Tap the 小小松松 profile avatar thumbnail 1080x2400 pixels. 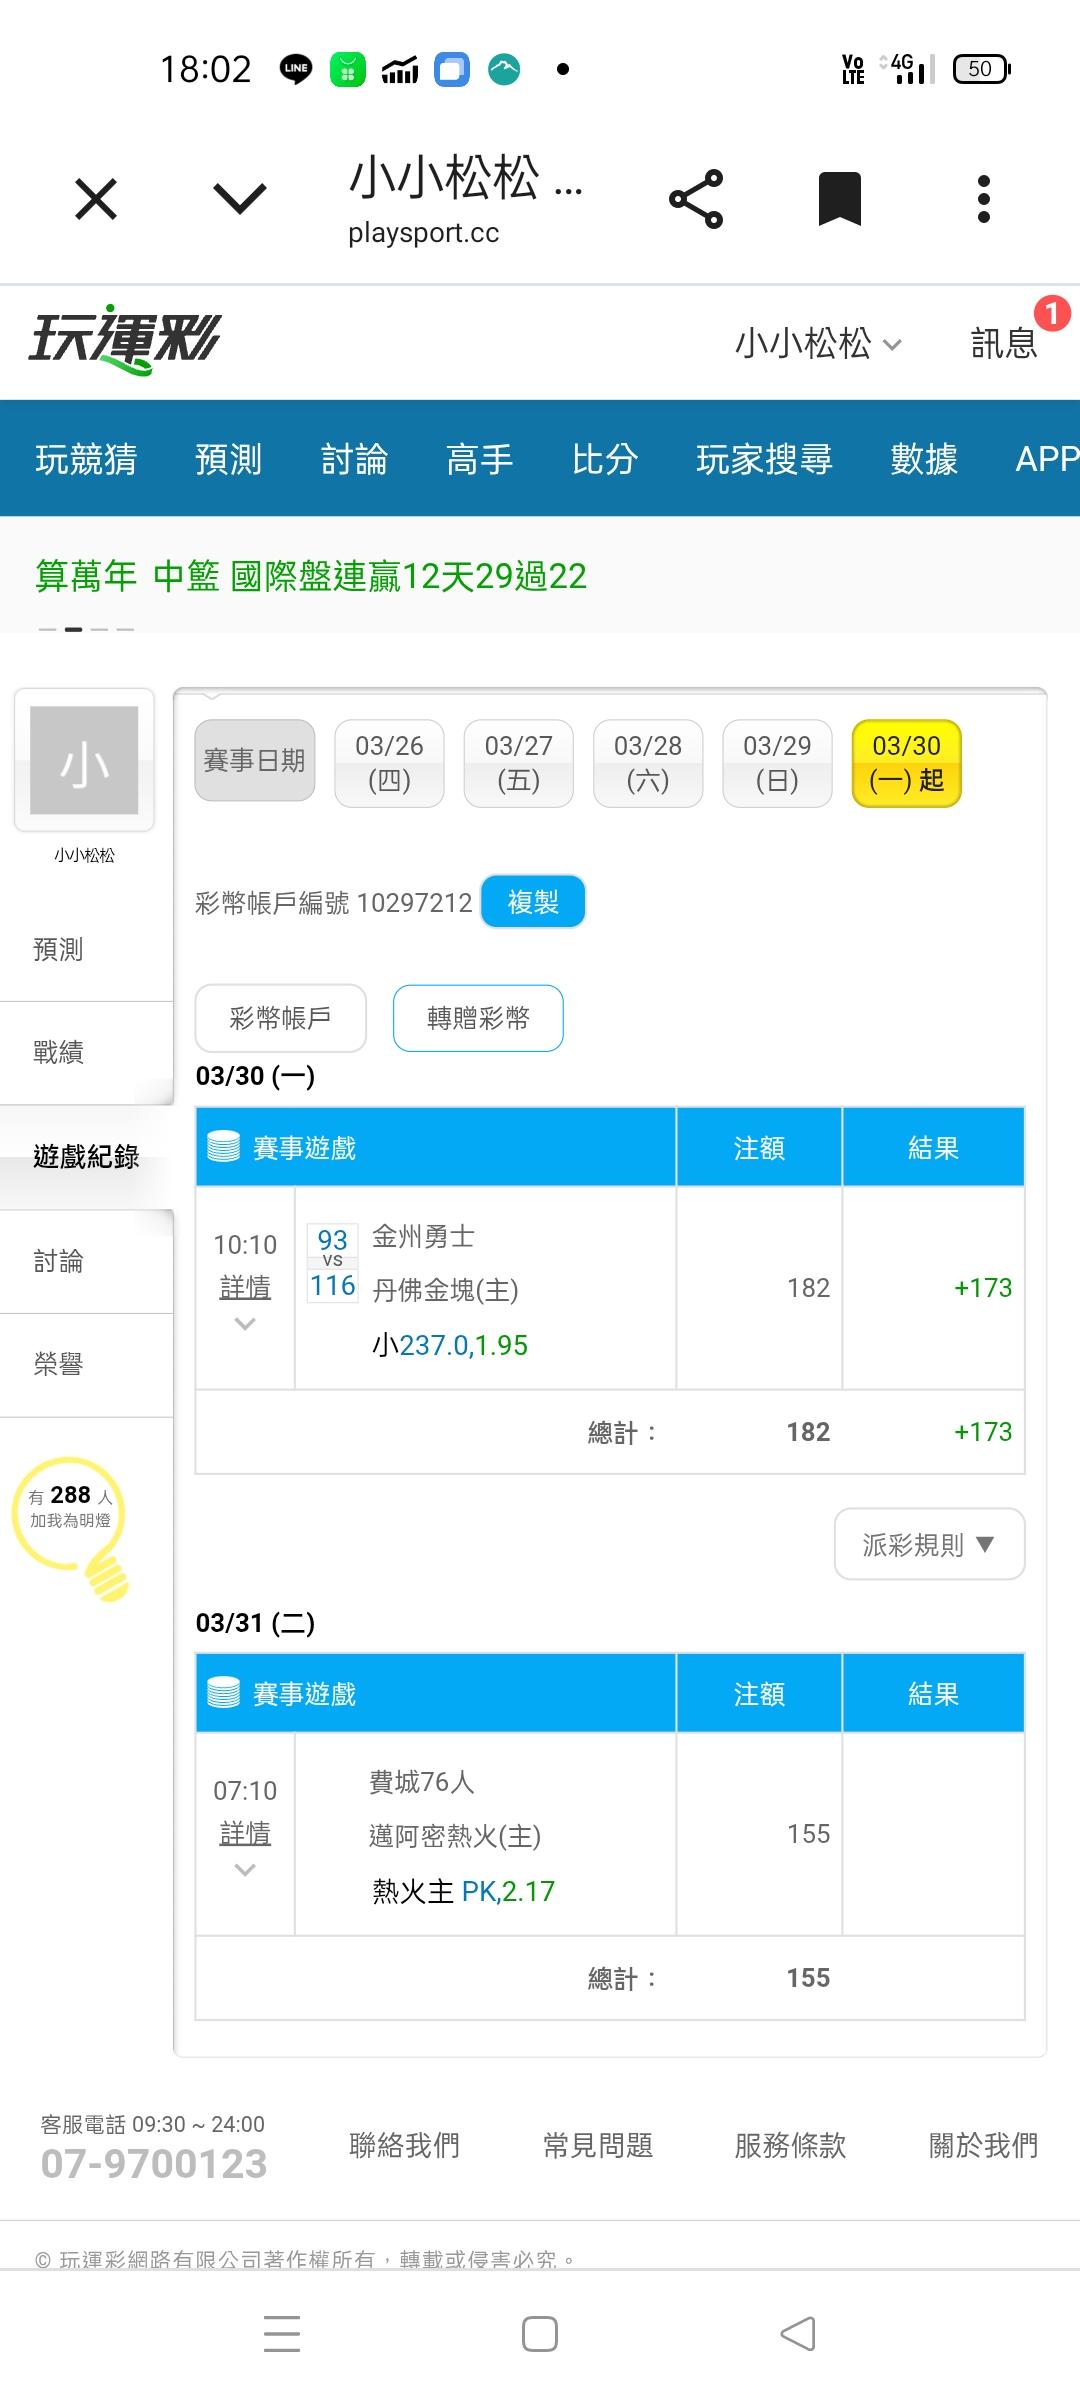click(x=84, y=761)
